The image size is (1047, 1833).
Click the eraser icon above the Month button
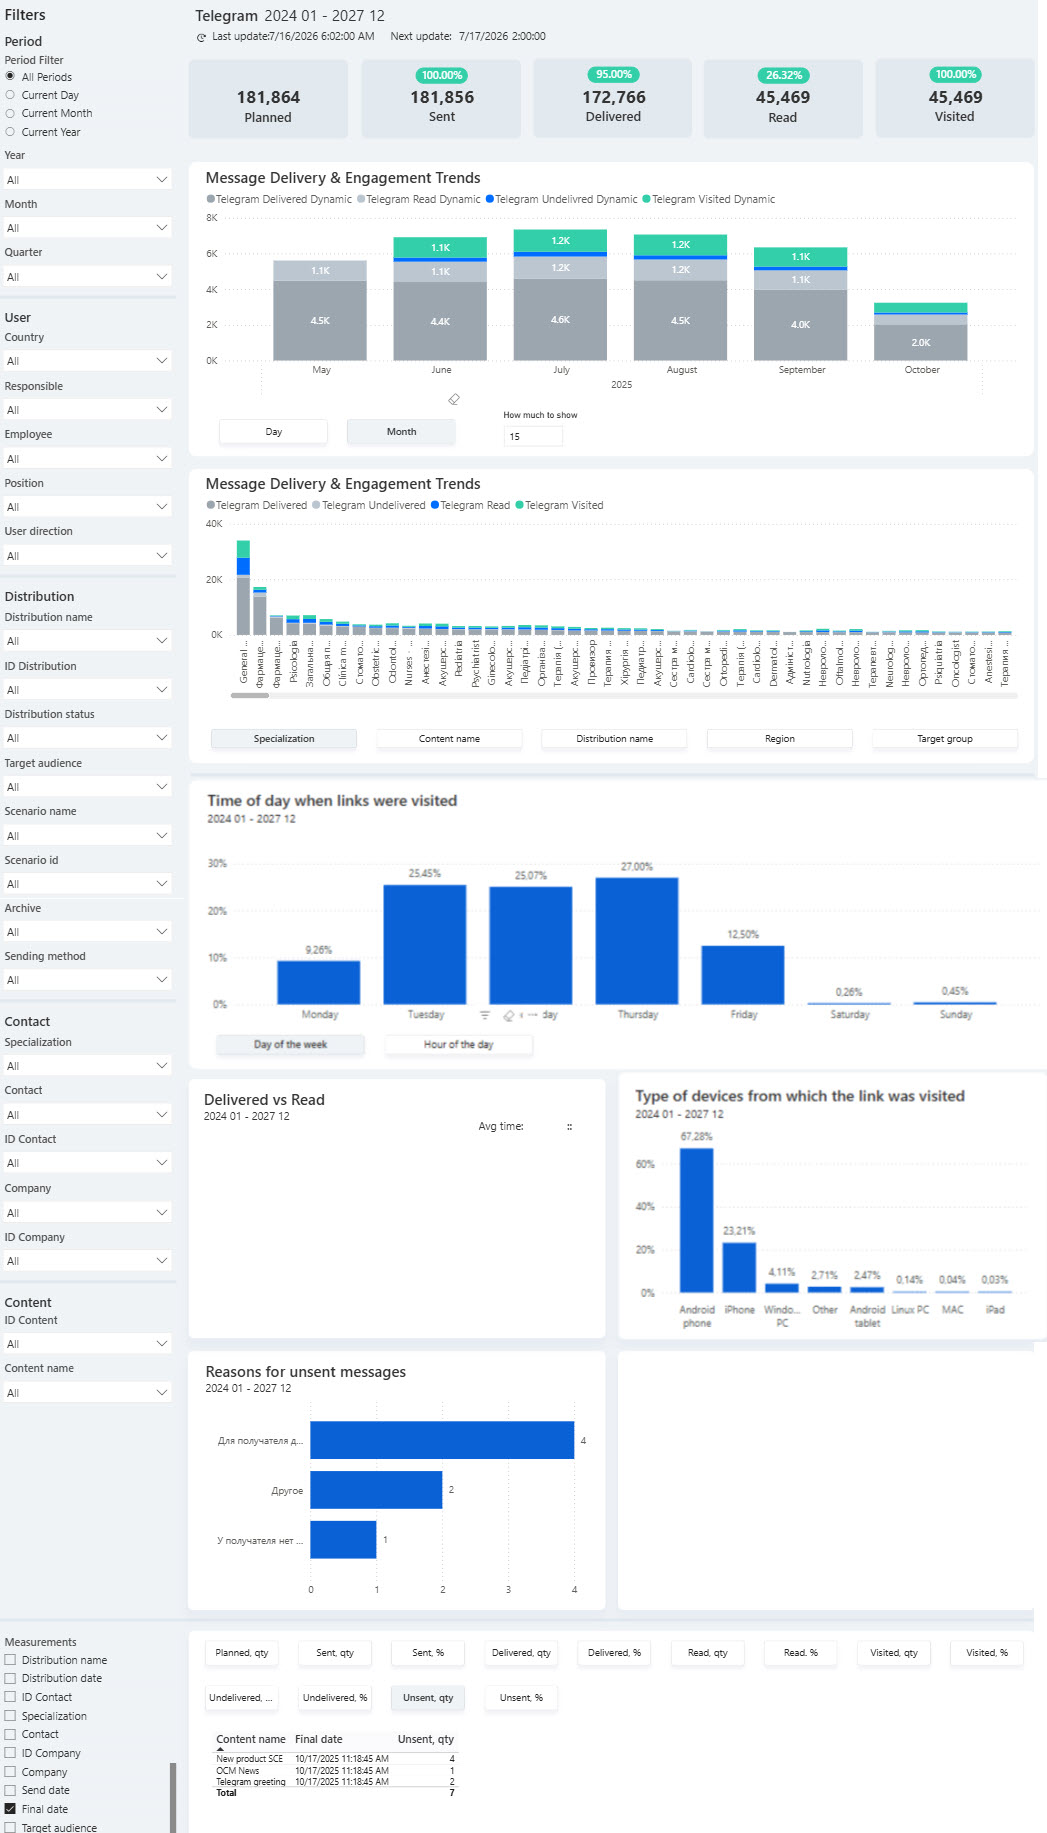tap(454, 399)
